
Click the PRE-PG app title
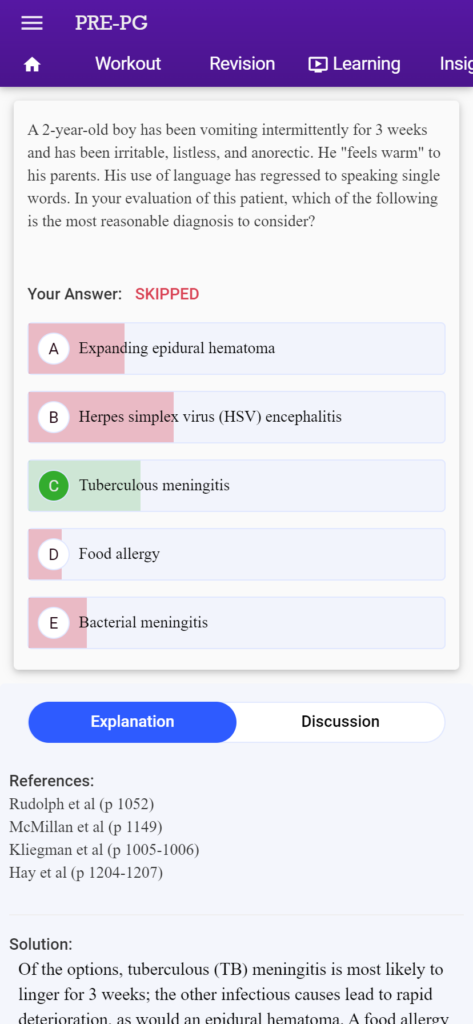[111, 23]
